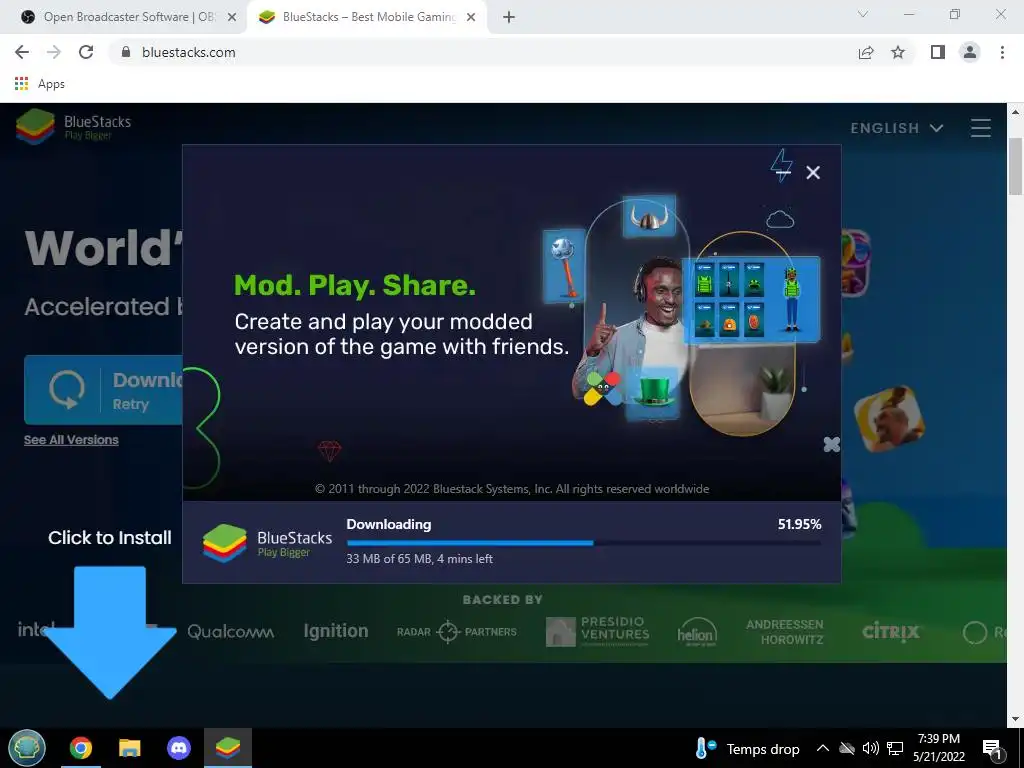Open the Temps drop weather widget
Image resolution: width=1024 pixels, height=768 pixels.
click(x=748, y=748)
